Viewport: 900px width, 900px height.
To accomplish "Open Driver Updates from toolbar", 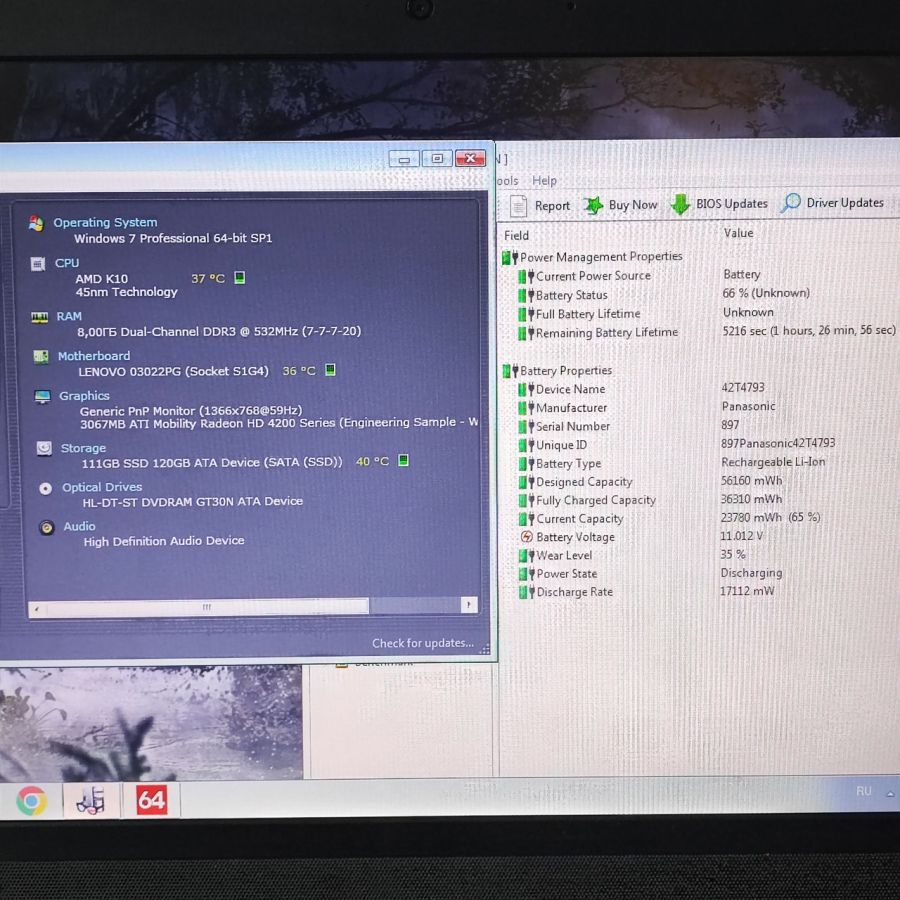I will coord(832,203).
